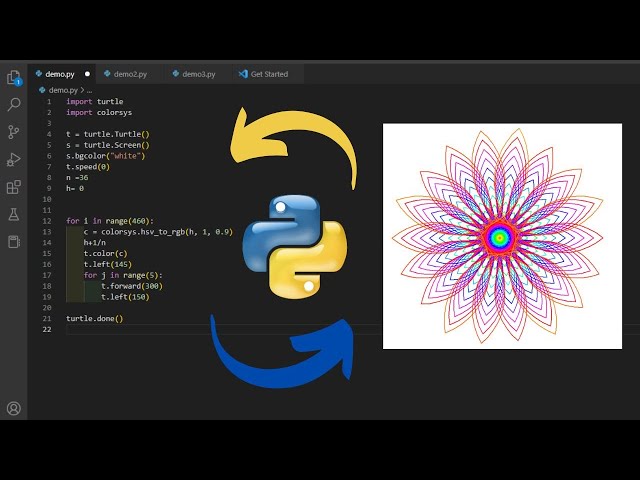
Task: Switch to the demo3.py tab
Action: pos(199,74)
